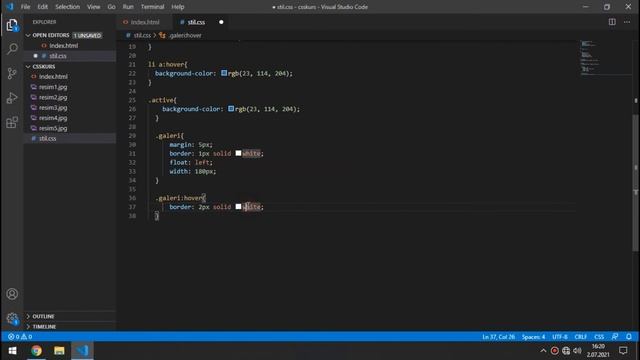640x360 pixels.
Task: Open resim4.jpg in the file tree
Action: (70, 118)
